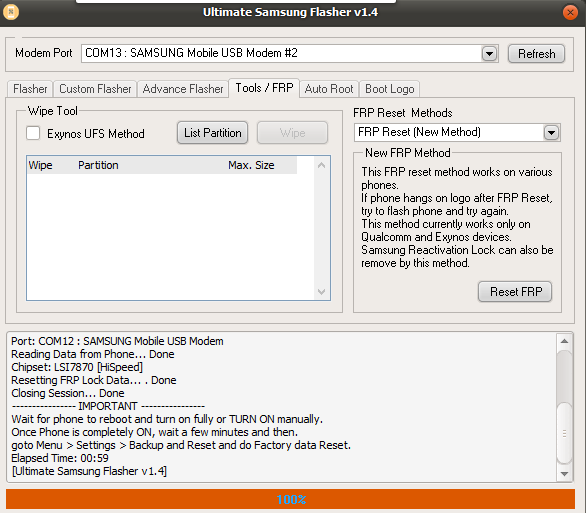Switch to the Auto Root tab
This screenshot has width=587, height=513.
(329, 89)
